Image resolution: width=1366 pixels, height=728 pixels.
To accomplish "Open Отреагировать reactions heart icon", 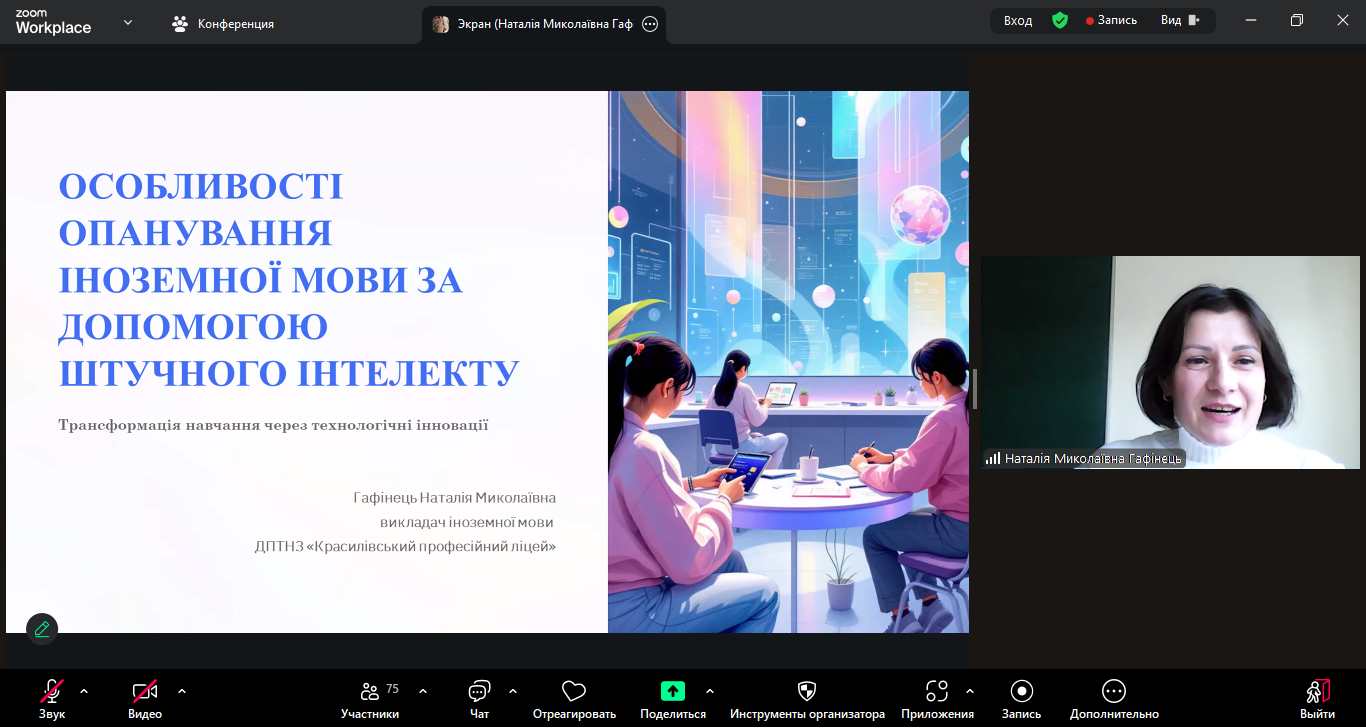I will pos(573,691).
